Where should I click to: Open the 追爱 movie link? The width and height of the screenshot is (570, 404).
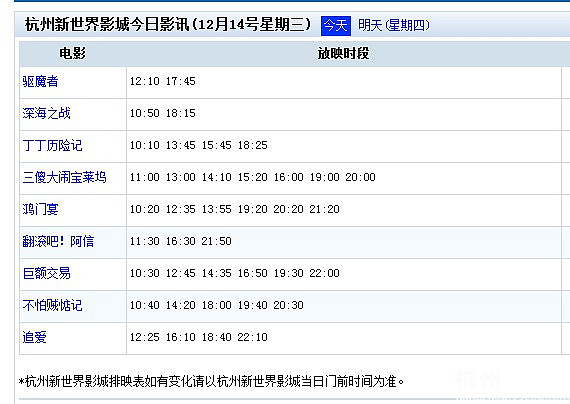pos(34,337)
